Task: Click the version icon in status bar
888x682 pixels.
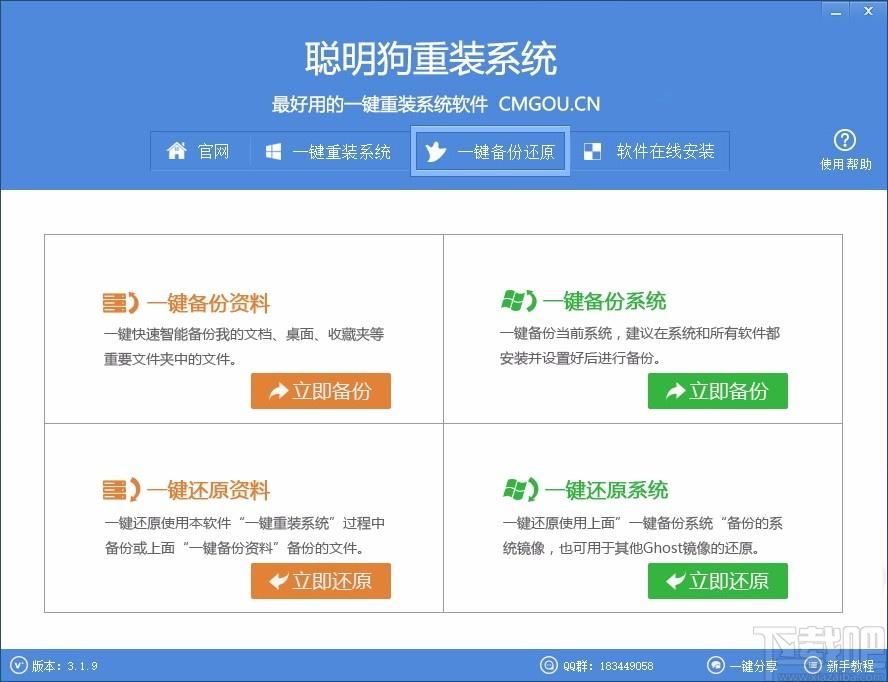Action: point(19,665)
